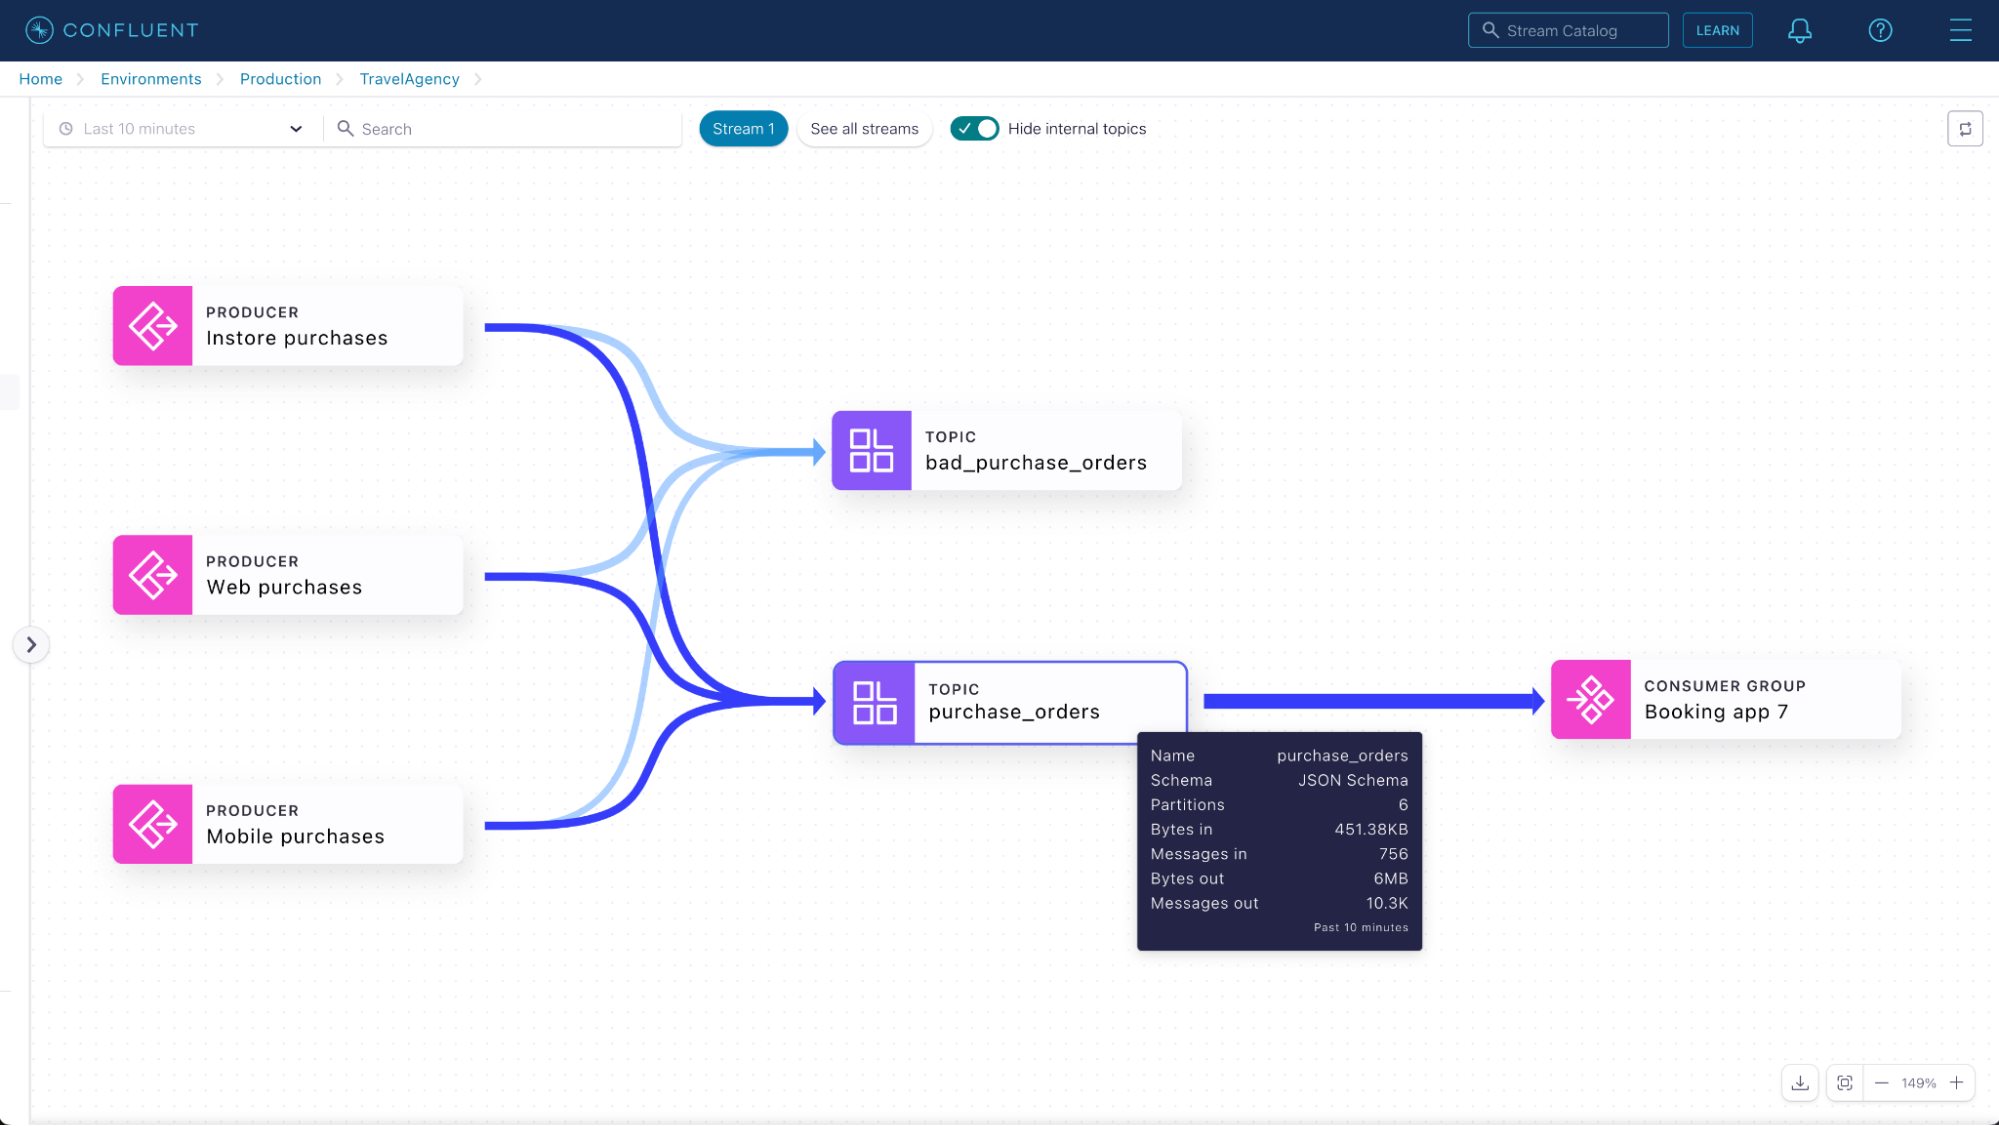The height and width of the screenshot is (1126, 1999).
Task: Click the Stream Catalog search field
Action: 1567,30
